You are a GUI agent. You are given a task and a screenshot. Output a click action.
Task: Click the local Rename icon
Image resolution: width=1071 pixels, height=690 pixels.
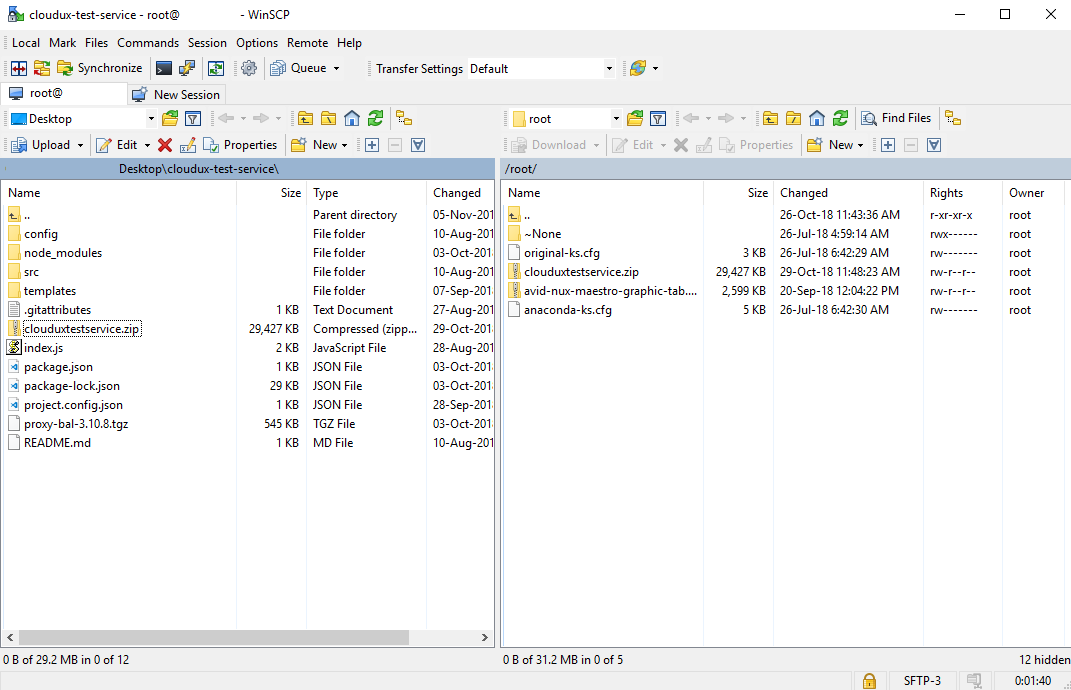coord(188,145)
